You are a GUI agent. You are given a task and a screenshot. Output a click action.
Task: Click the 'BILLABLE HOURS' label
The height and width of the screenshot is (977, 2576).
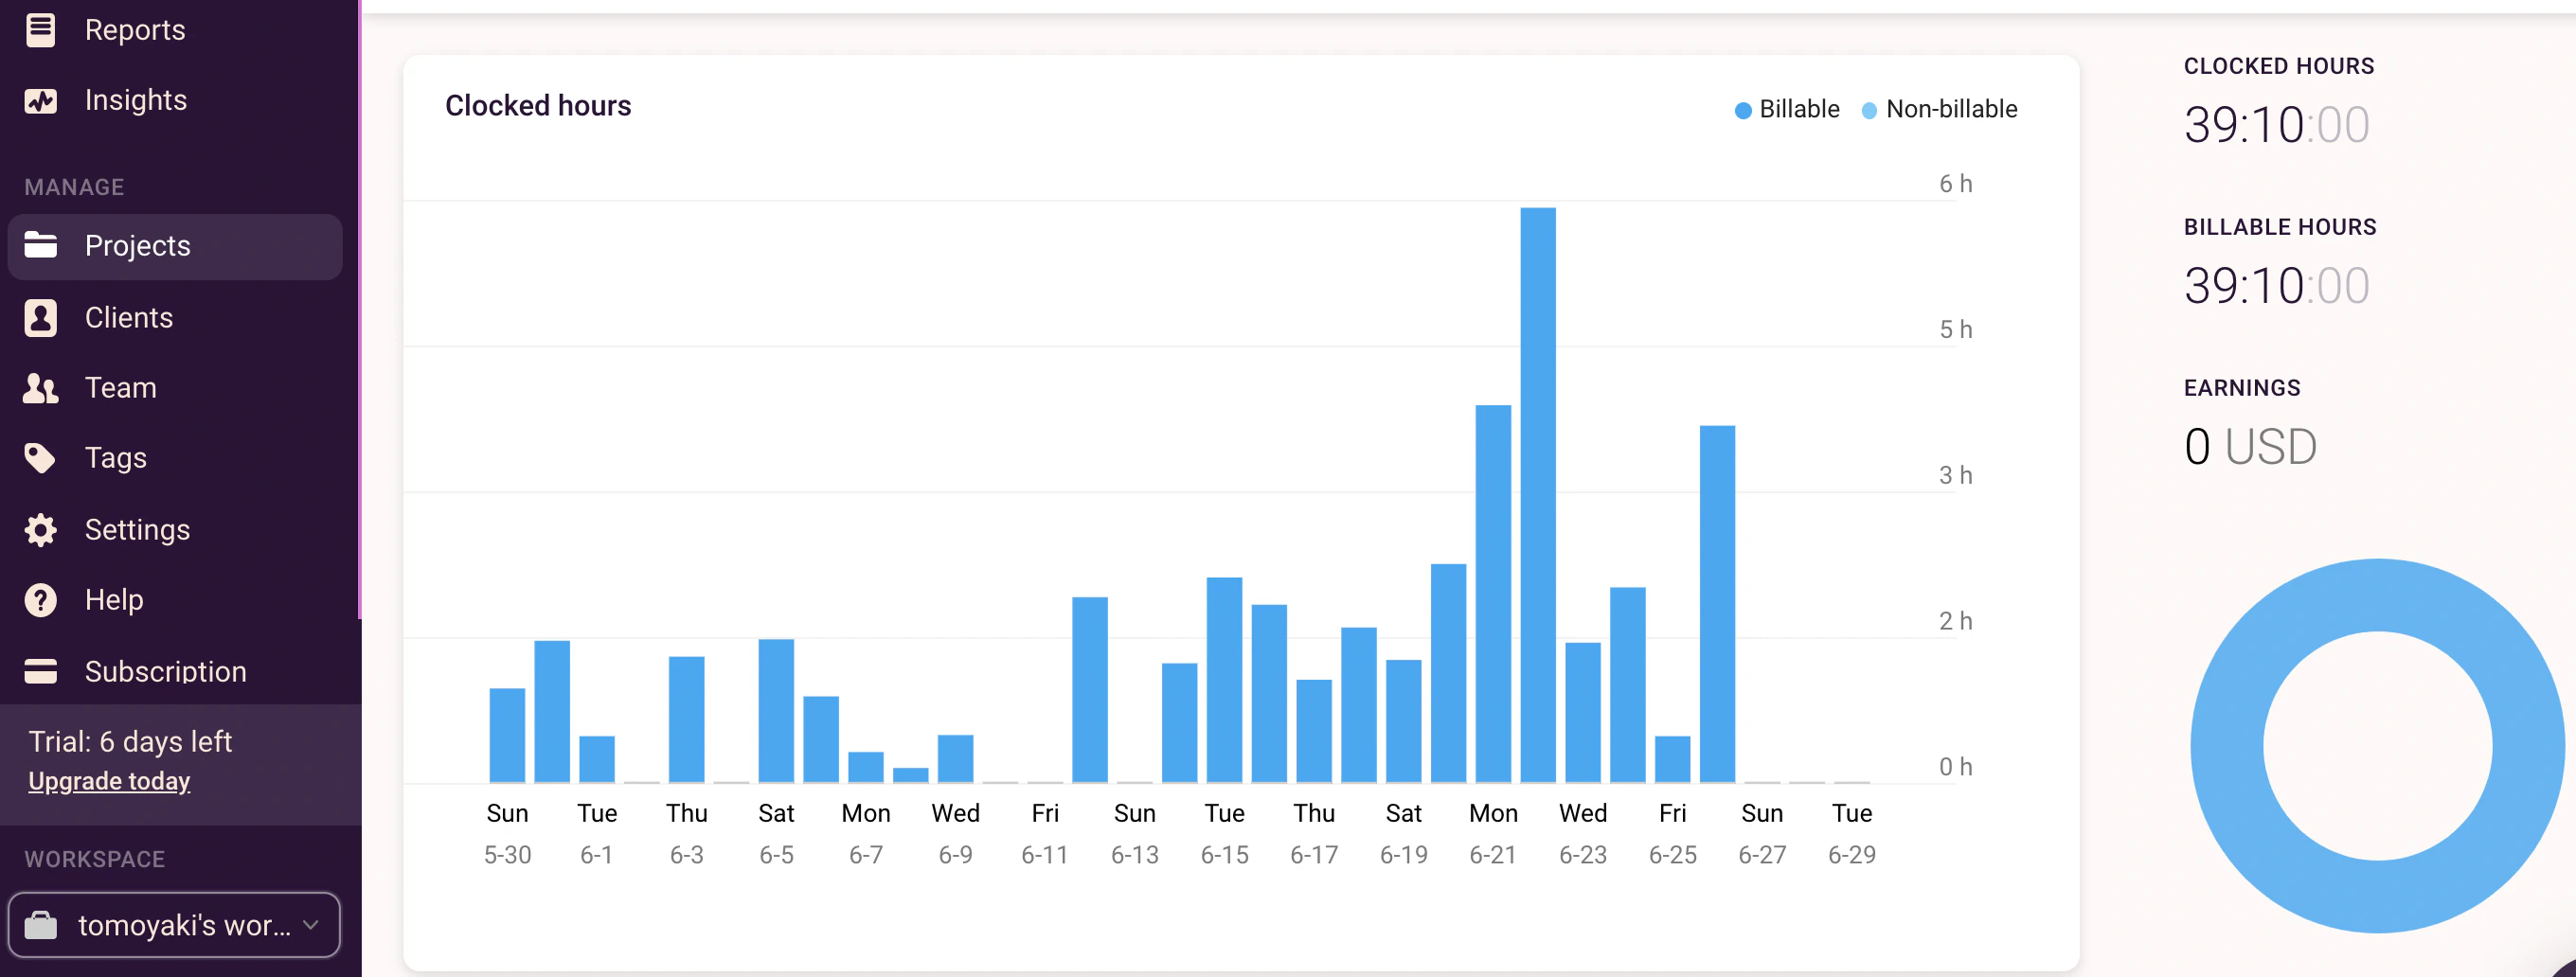(x=2280, y=227)
